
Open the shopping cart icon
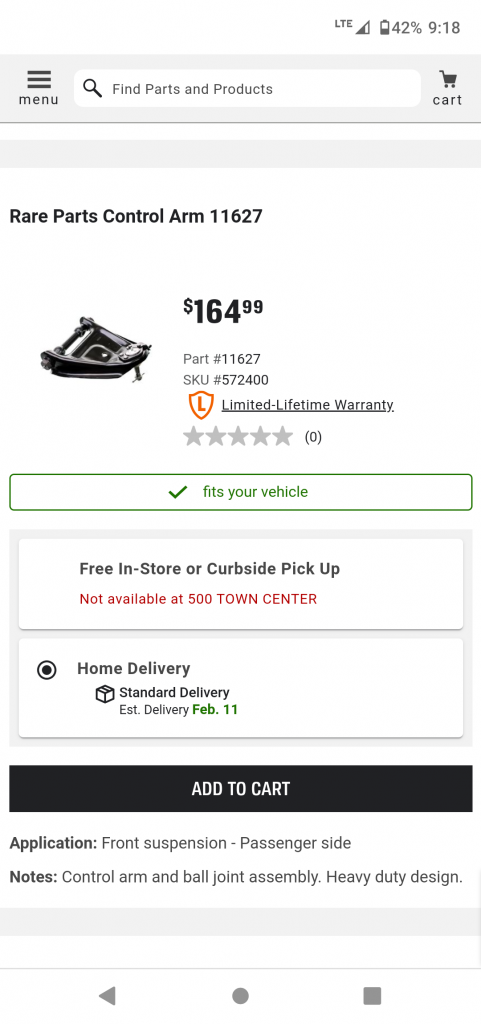pyautogui.click(x=447, y=88)
